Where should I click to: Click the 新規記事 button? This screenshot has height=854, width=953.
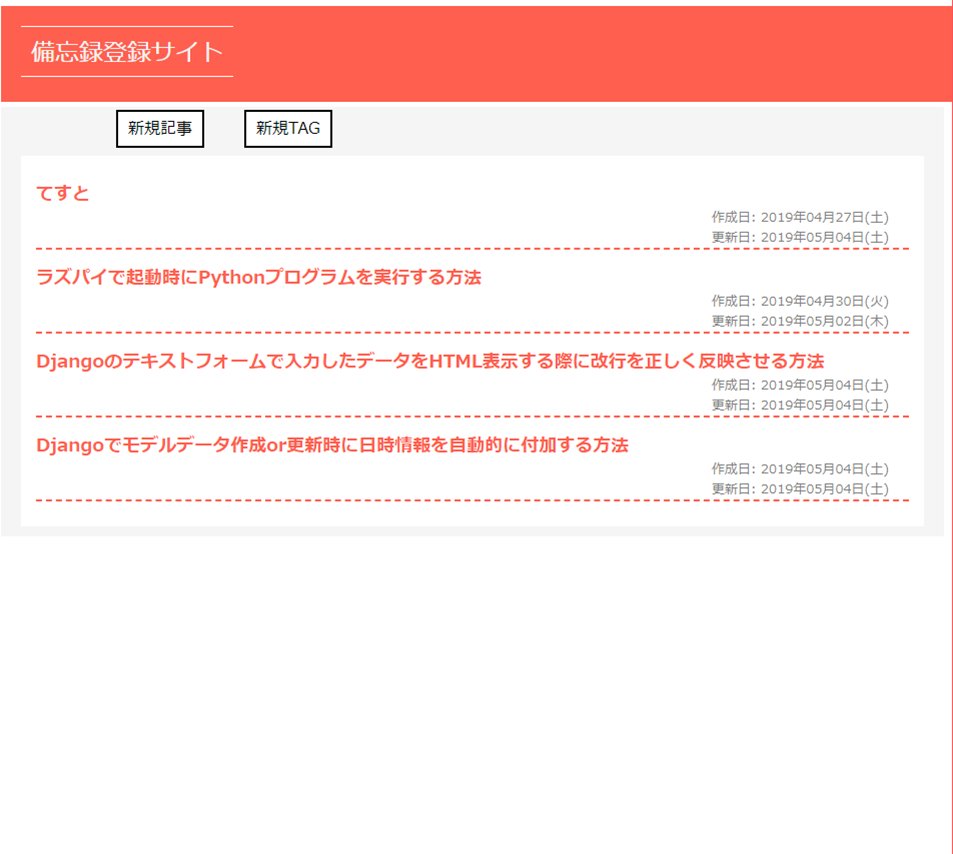[160, 128]
